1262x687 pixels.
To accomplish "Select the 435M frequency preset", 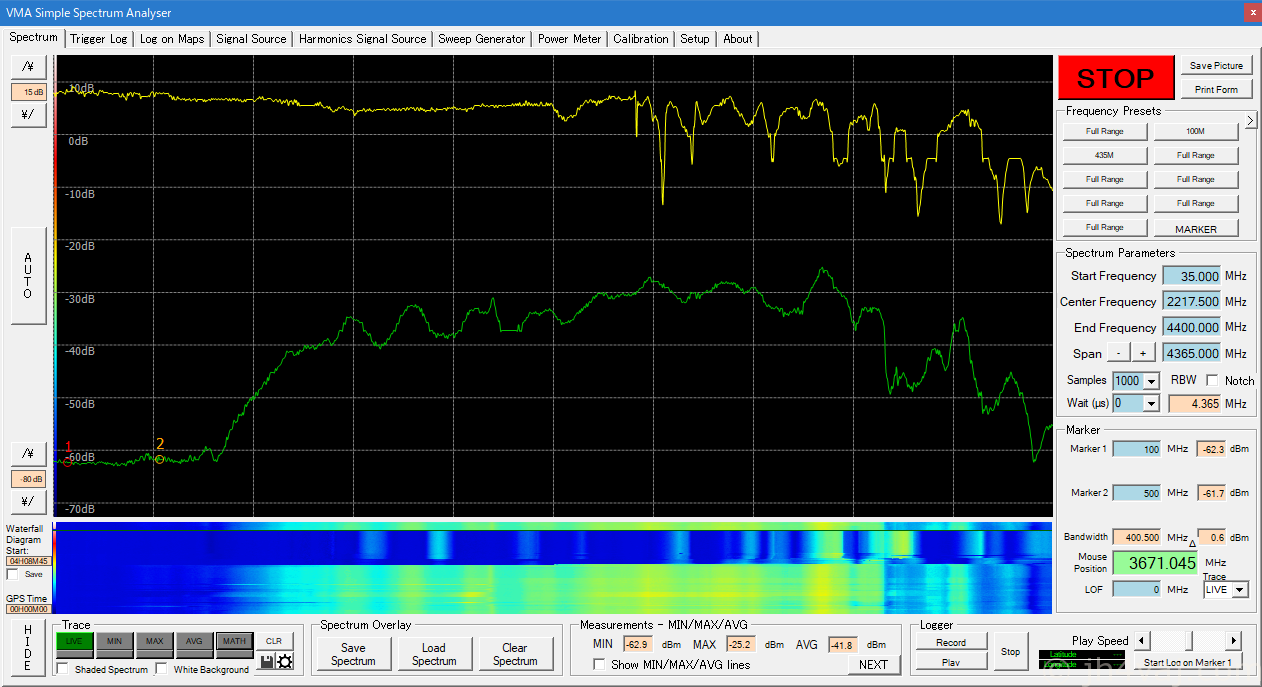I will [x=1104, y=155].
